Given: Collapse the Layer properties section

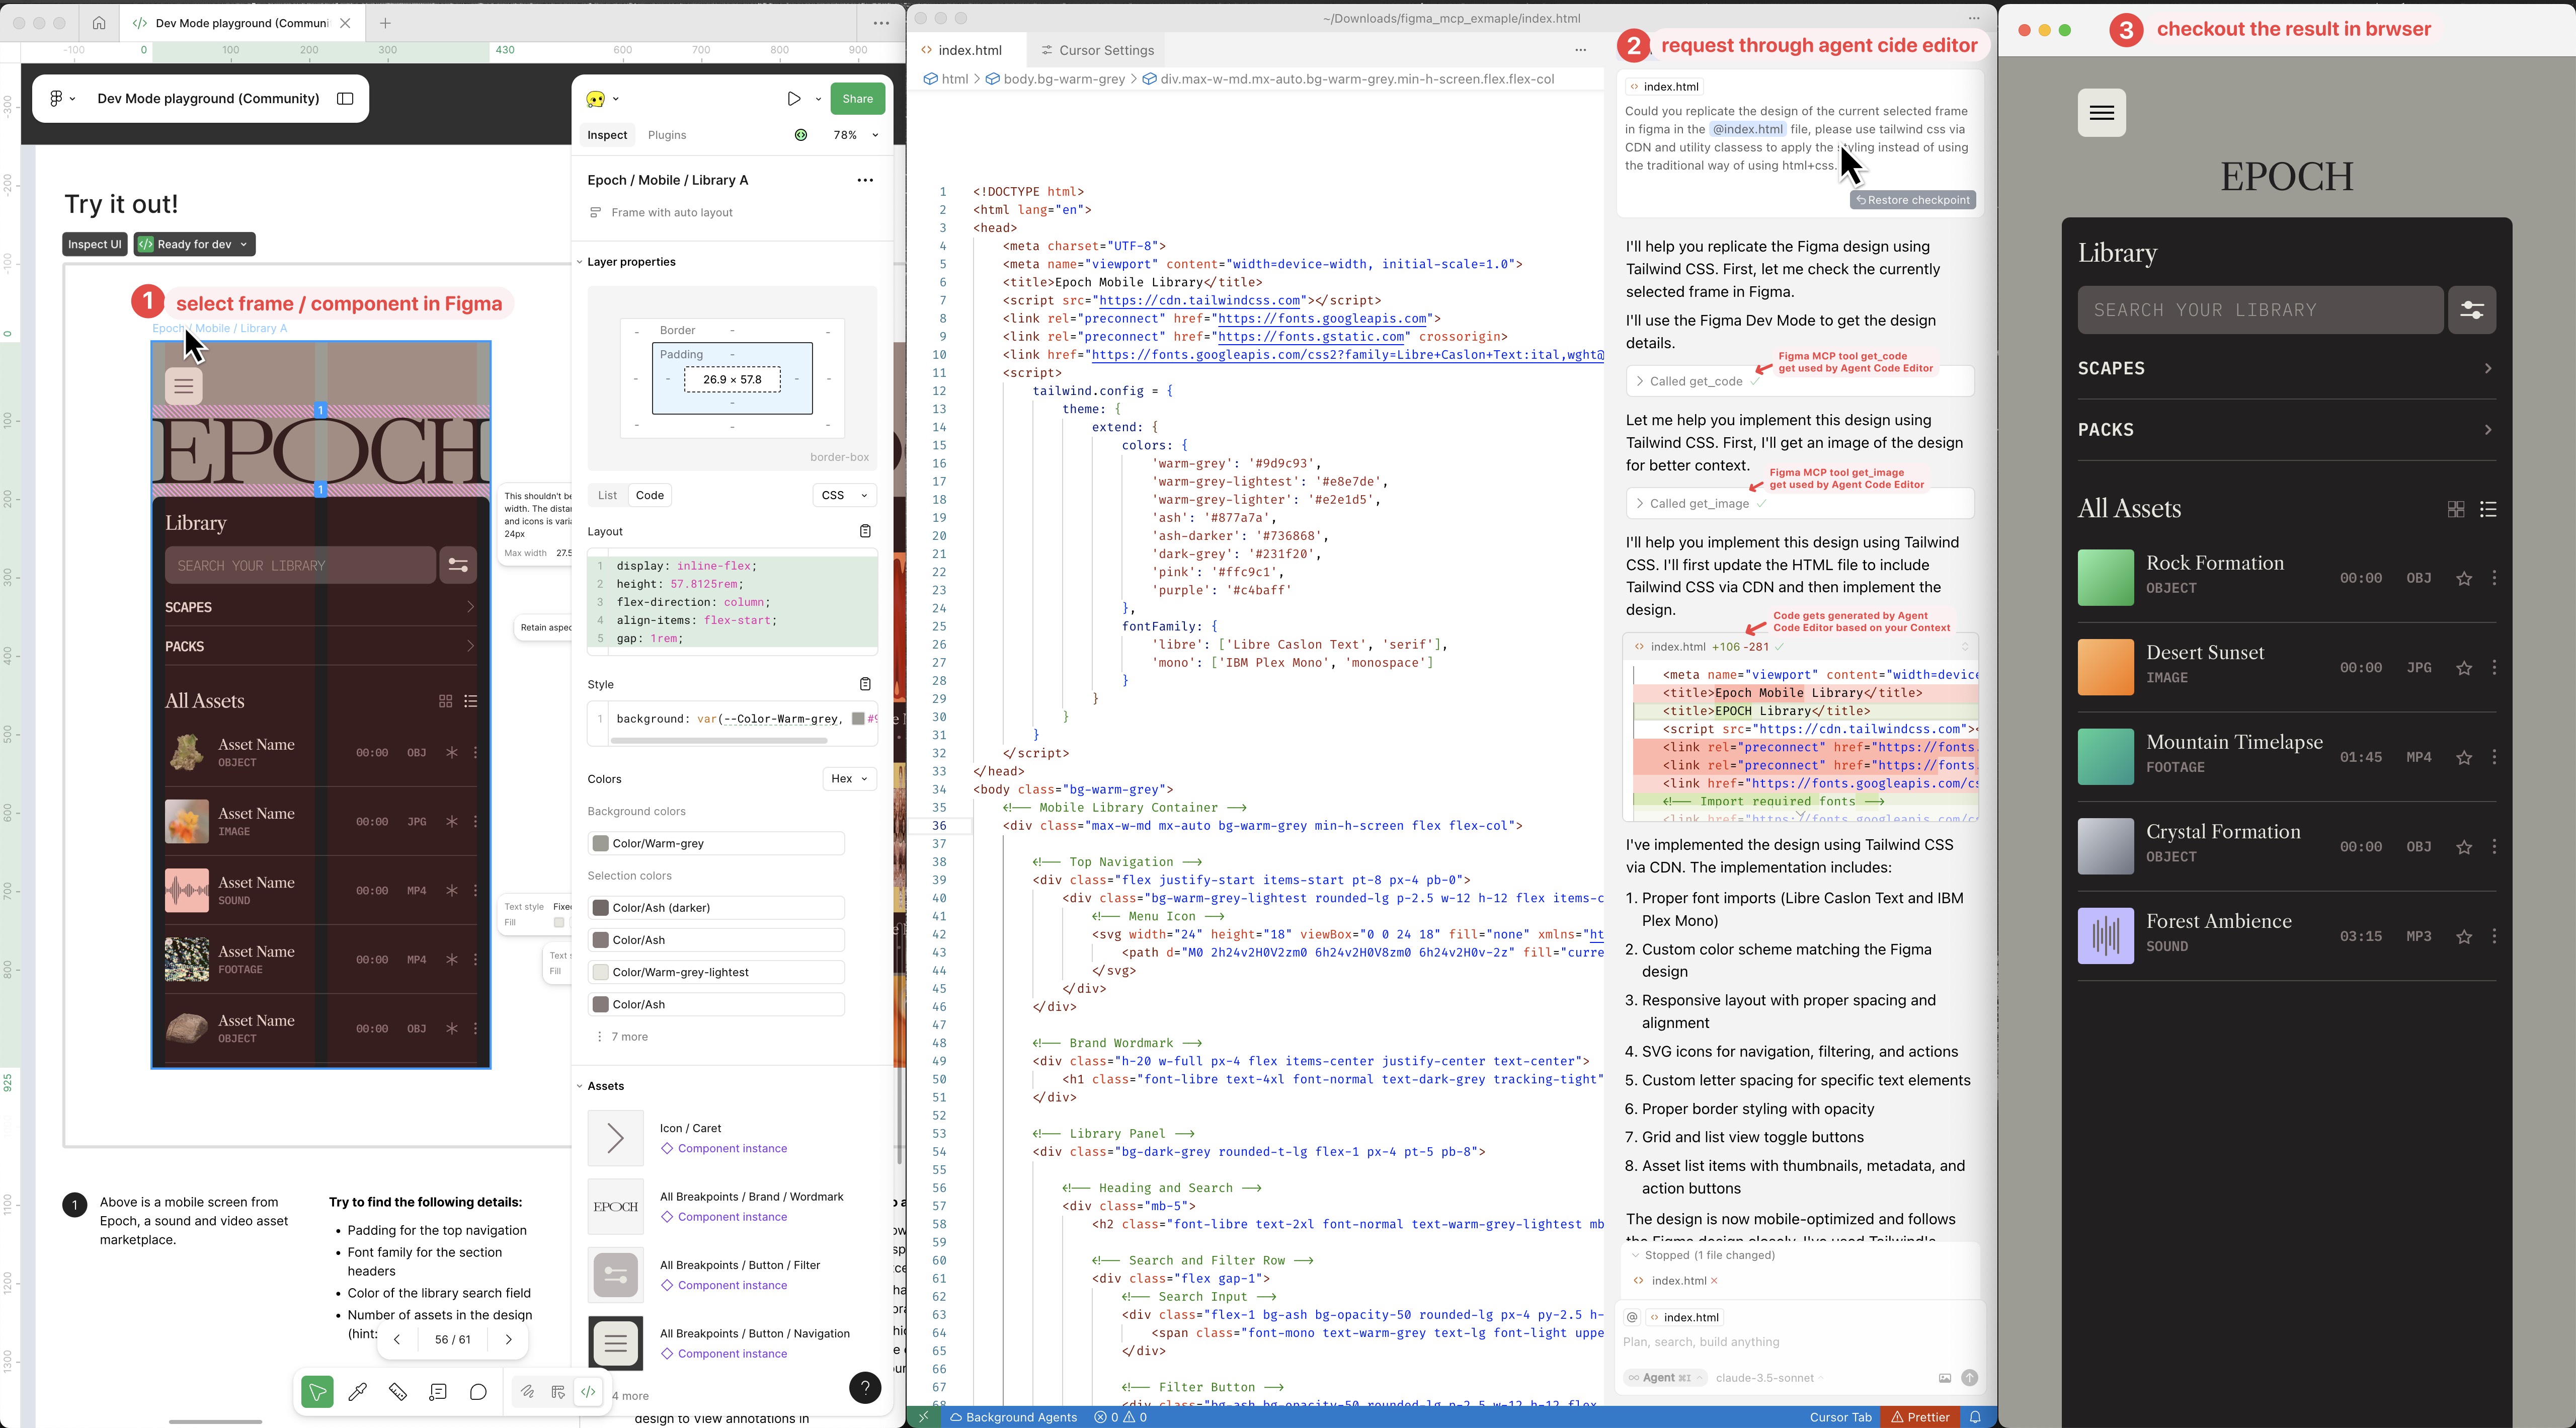Looking at the screenshot, I should pos(580,262).
